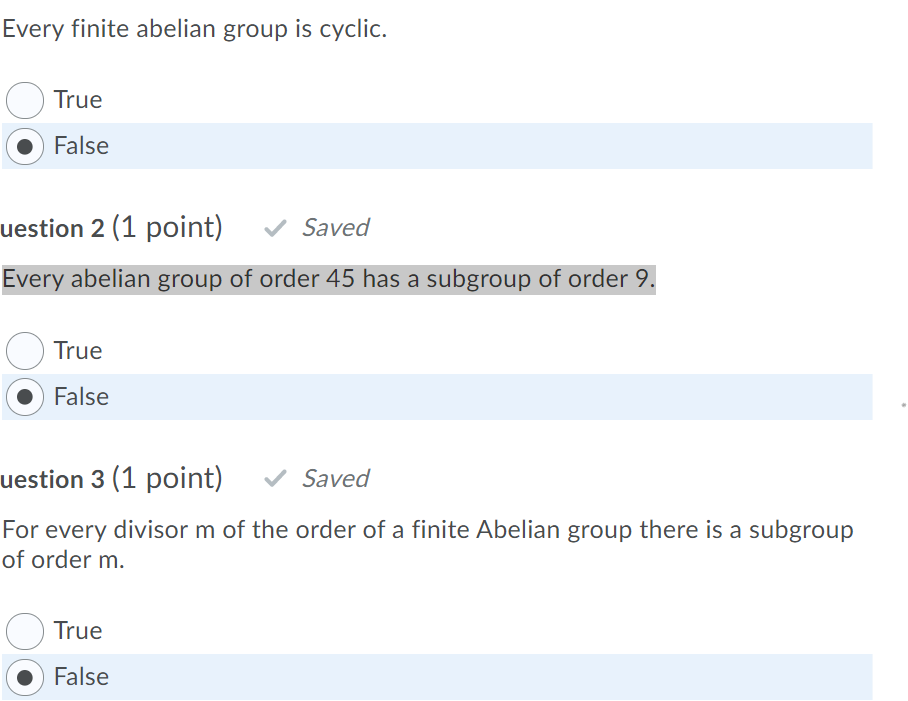Select False for the divisor m question
Screen dimensions: 908x701
click(x=23, y=677)
